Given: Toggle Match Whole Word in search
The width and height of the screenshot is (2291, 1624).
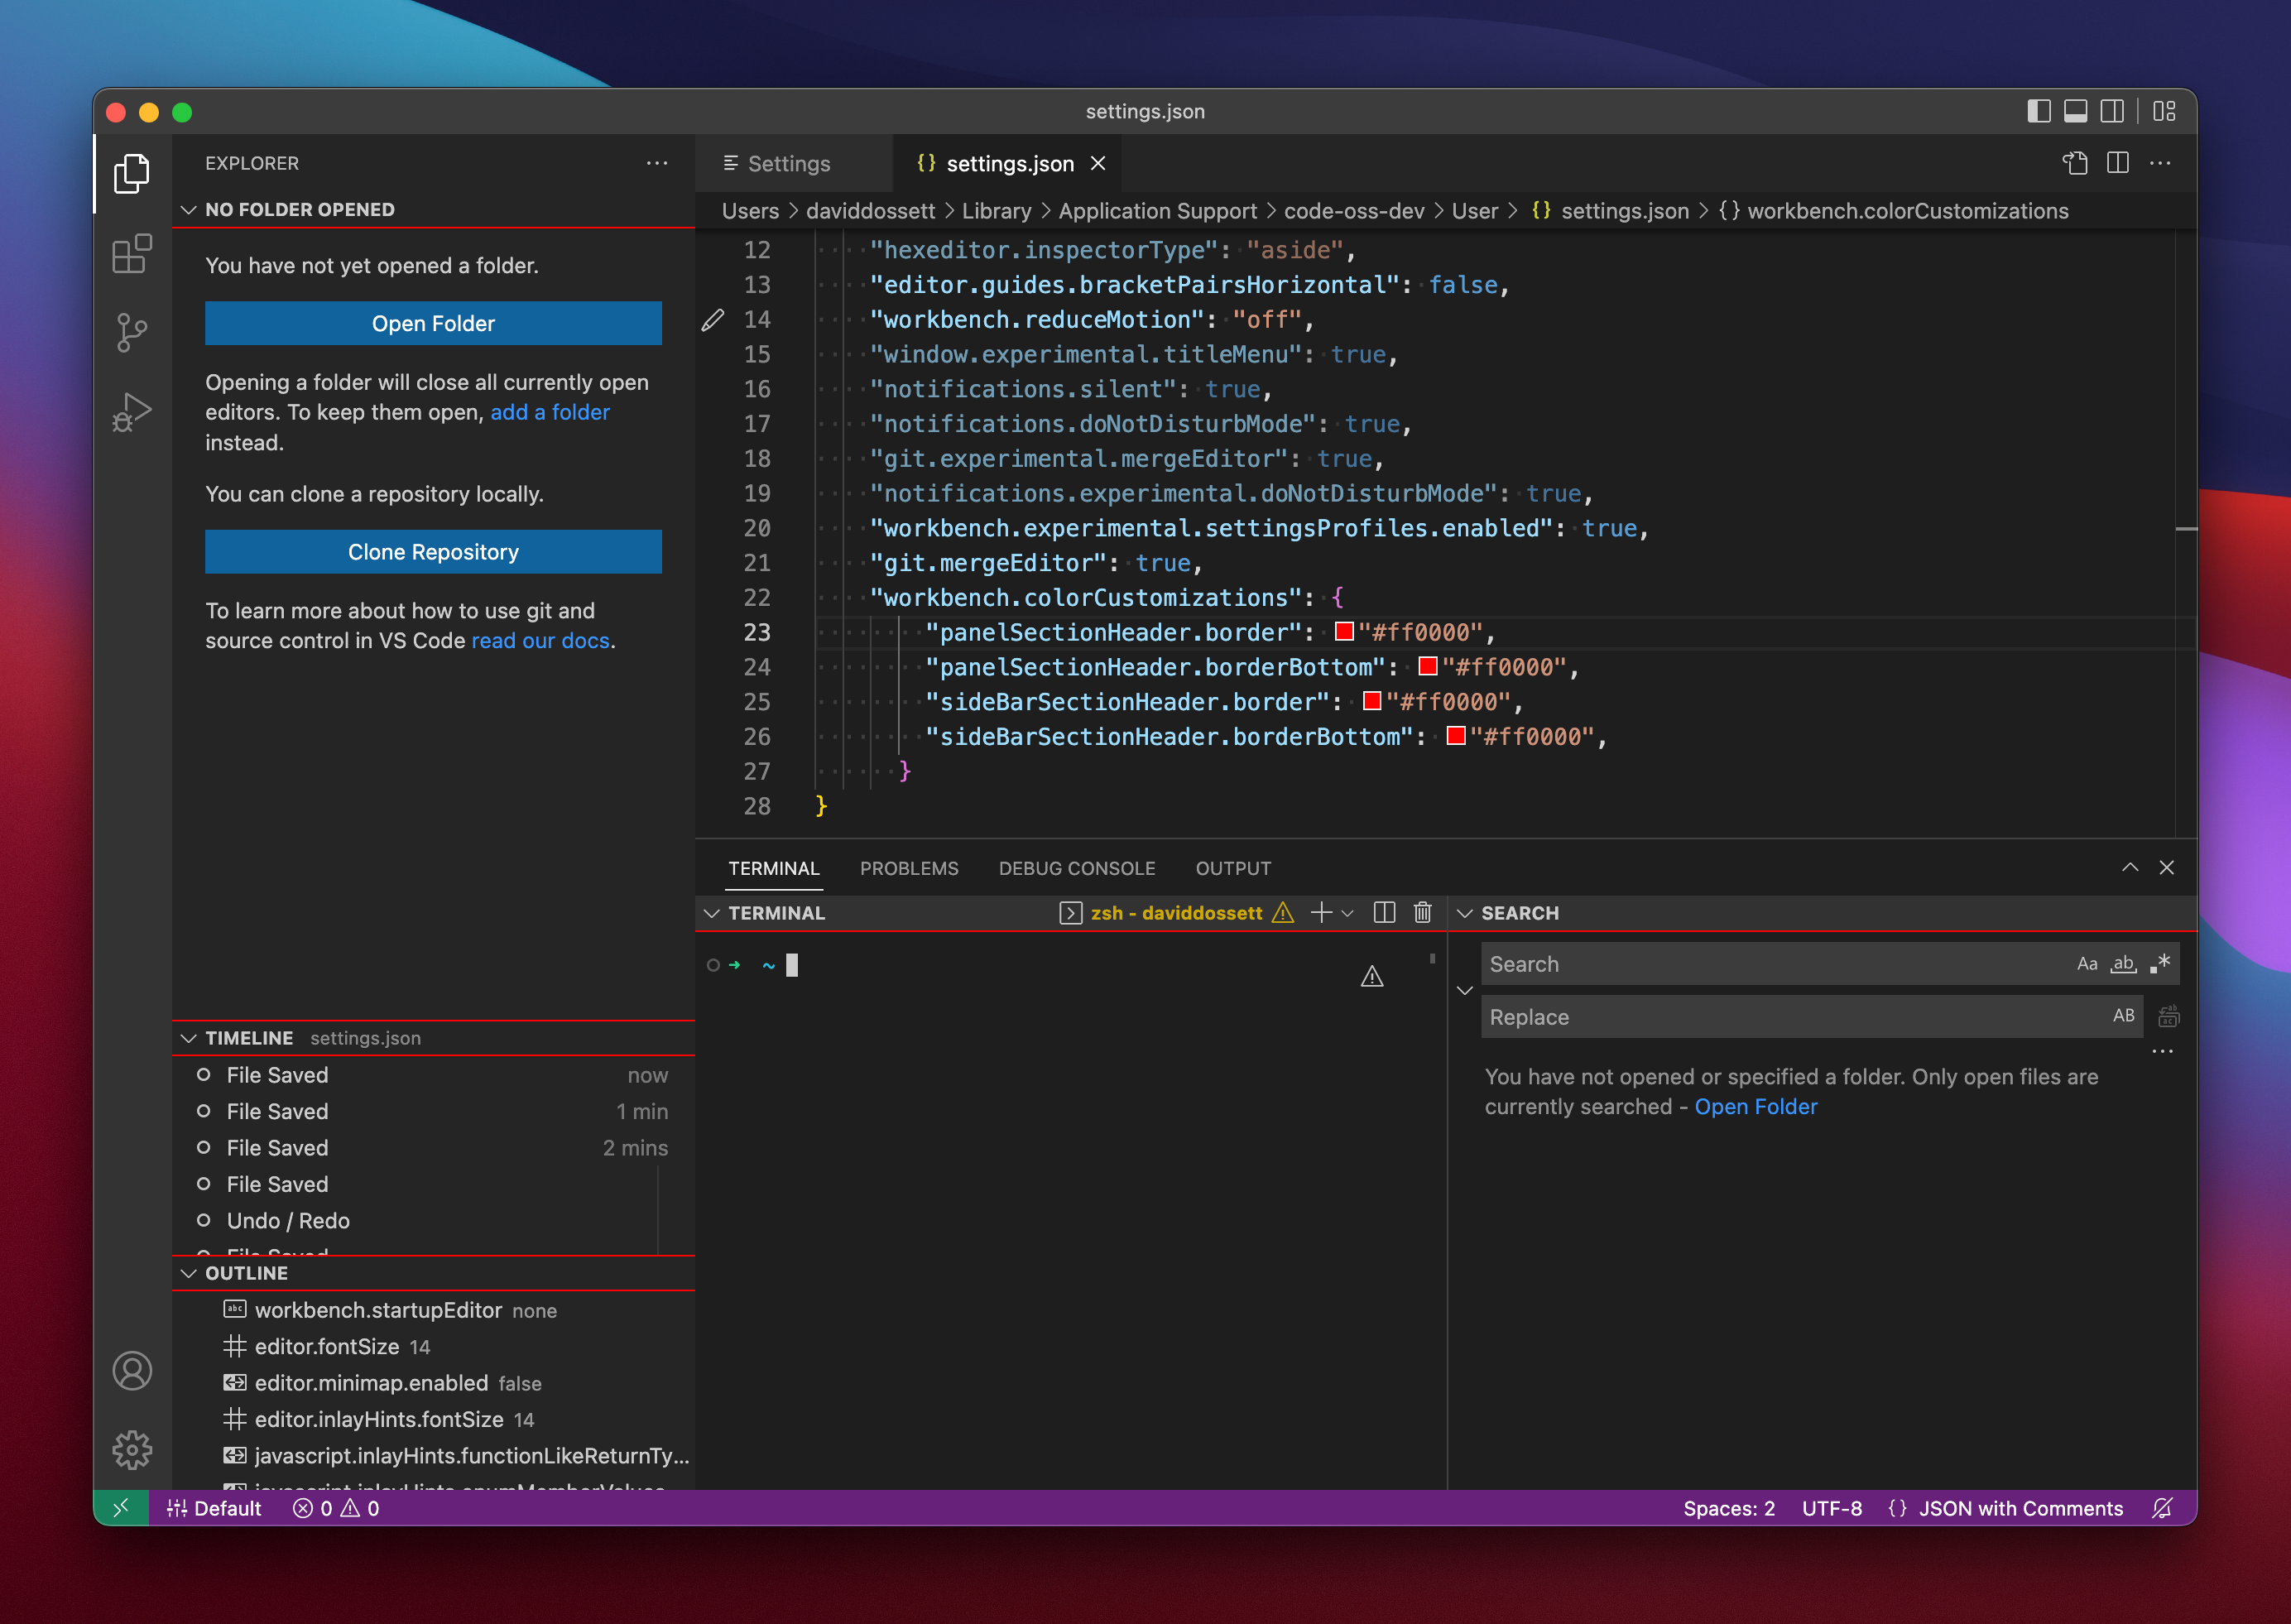Looking at the screenshot, I should [x=2123, y=964].
